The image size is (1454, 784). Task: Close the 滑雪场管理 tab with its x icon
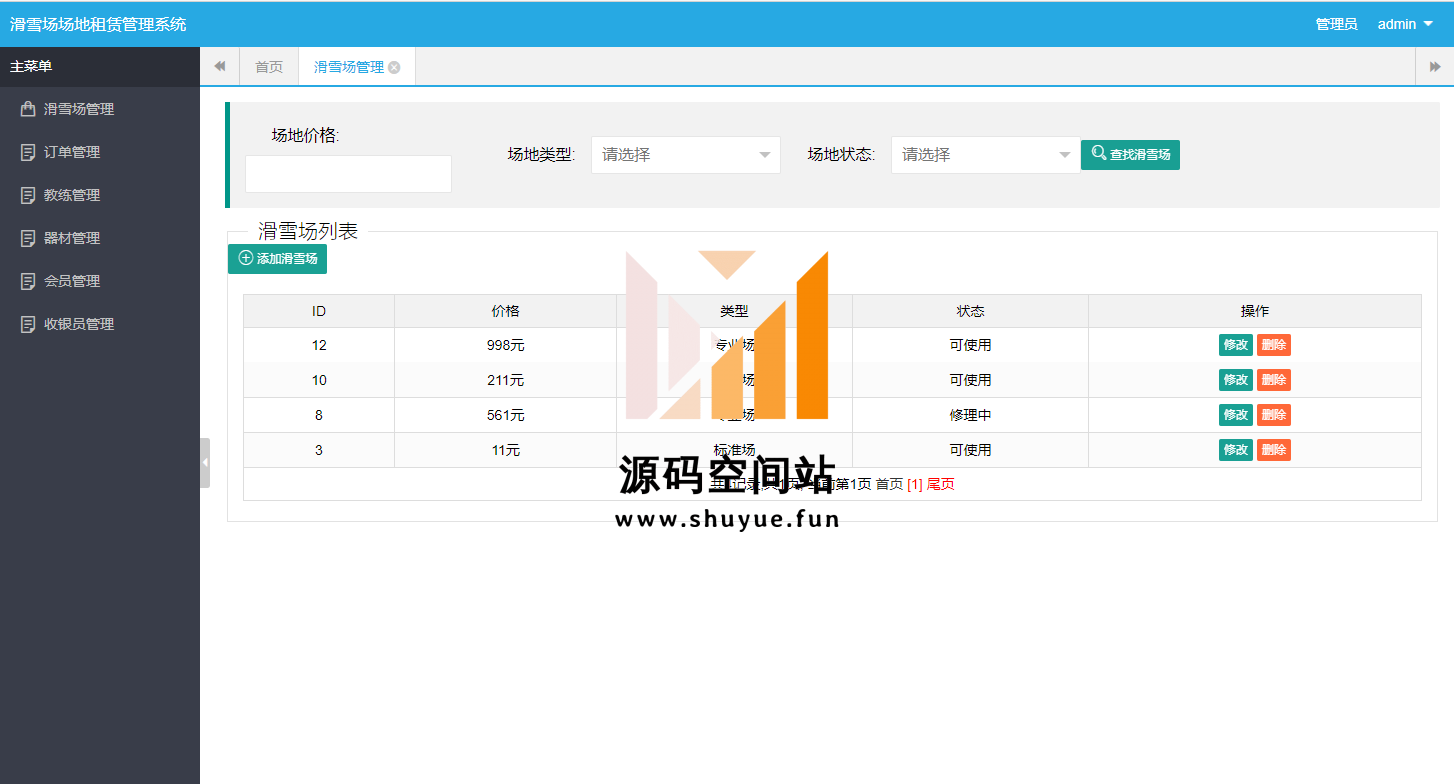pyautogui.click(x=394, y=68)
